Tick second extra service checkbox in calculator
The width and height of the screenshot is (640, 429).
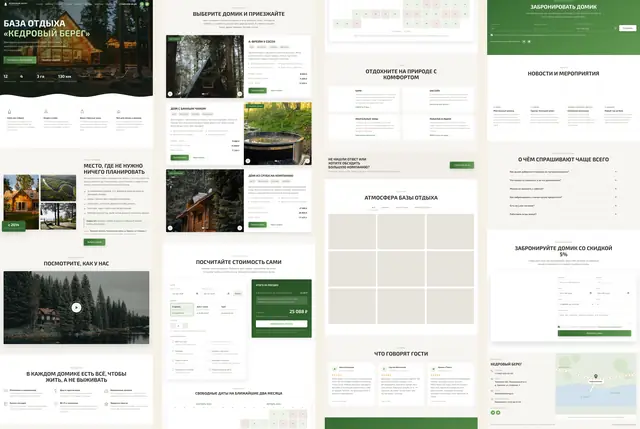pyautogui.click(x=173, y=351)
